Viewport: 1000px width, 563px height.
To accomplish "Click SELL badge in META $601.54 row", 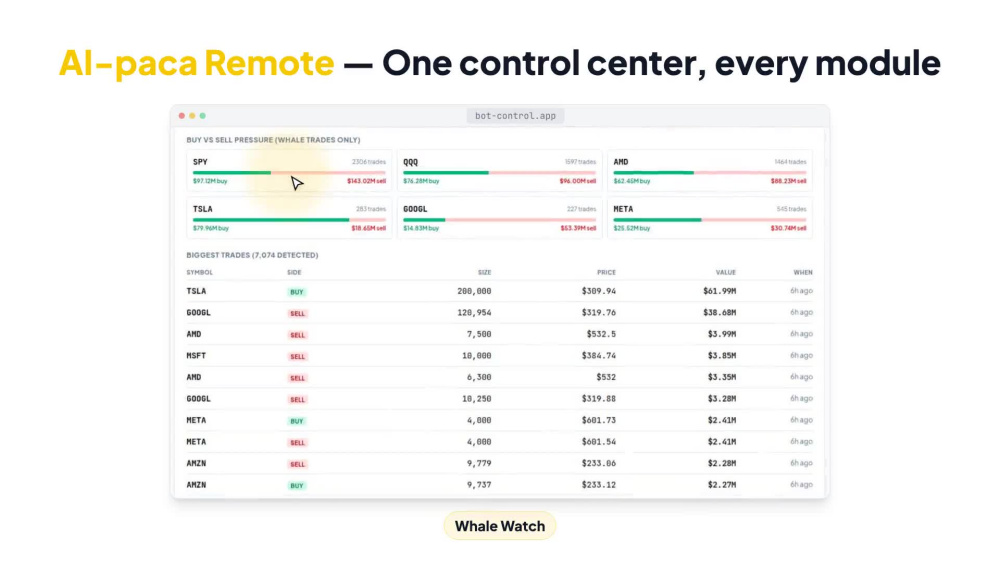I will click(297, 442).
